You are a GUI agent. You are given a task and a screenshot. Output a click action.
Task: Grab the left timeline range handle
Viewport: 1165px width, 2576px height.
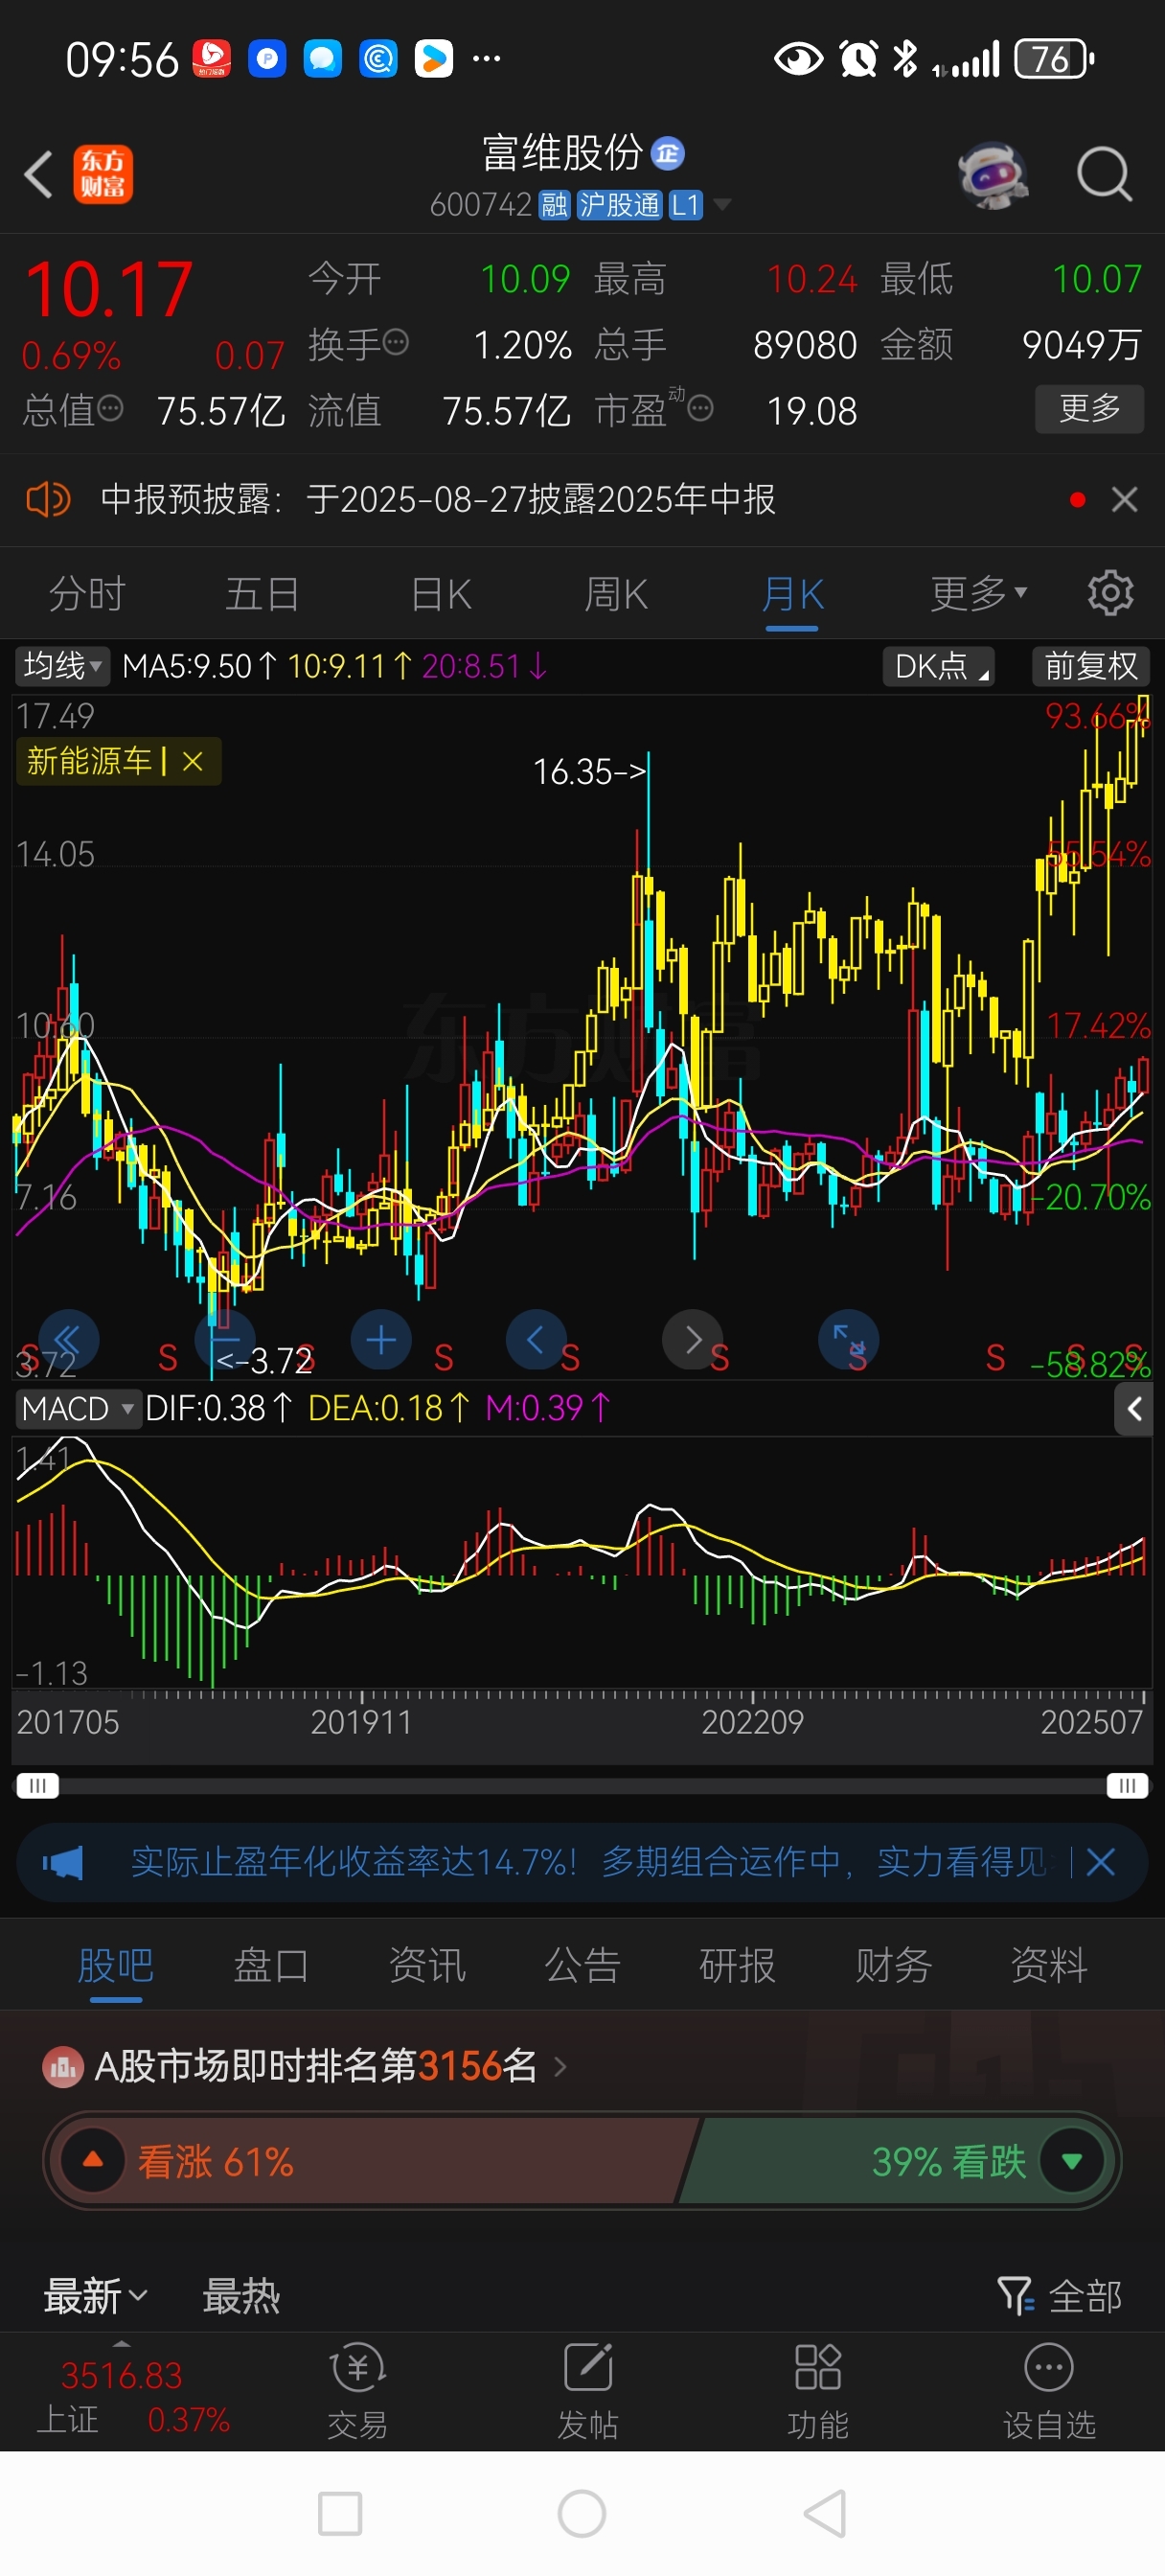coord(38,1786)
